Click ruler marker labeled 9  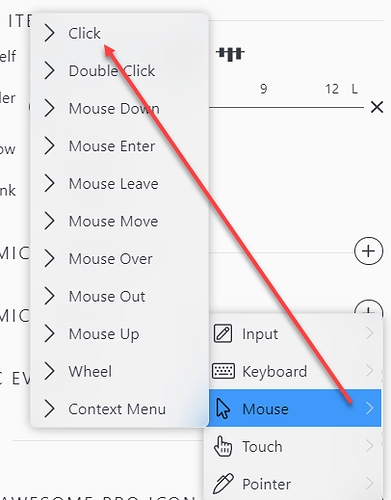[x=263, y=89]
